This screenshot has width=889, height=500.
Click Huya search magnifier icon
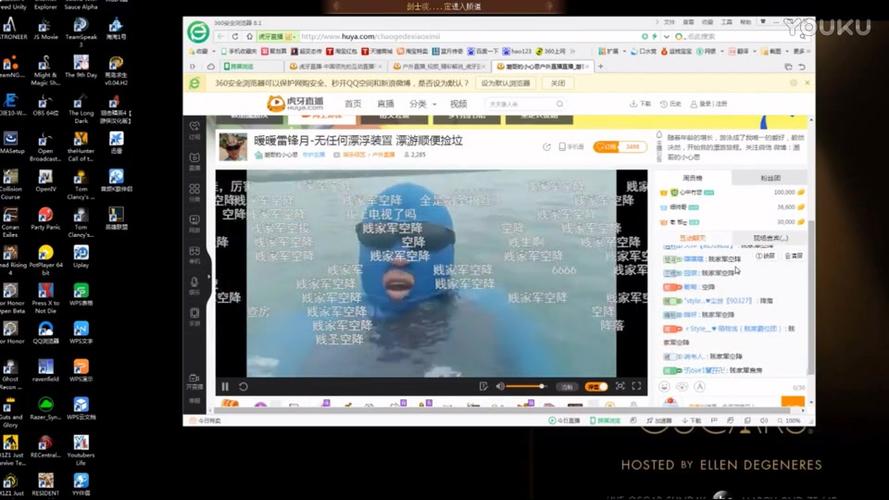click(560, 104)
